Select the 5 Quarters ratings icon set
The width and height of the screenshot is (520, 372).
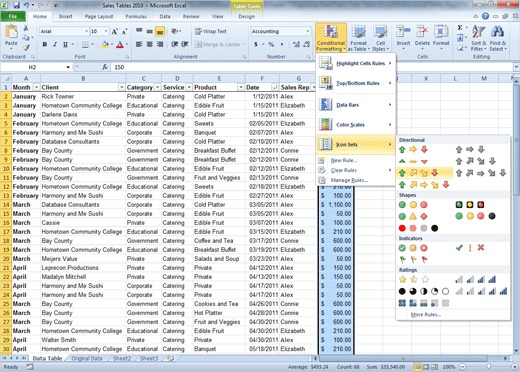click(424, 291)
